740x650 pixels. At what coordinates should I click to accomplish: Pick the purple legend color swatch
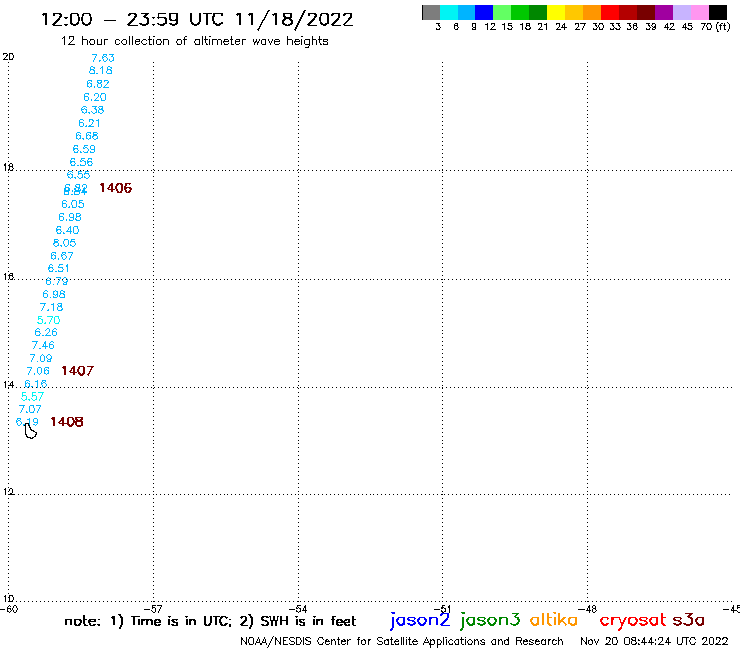coord(664,12)
